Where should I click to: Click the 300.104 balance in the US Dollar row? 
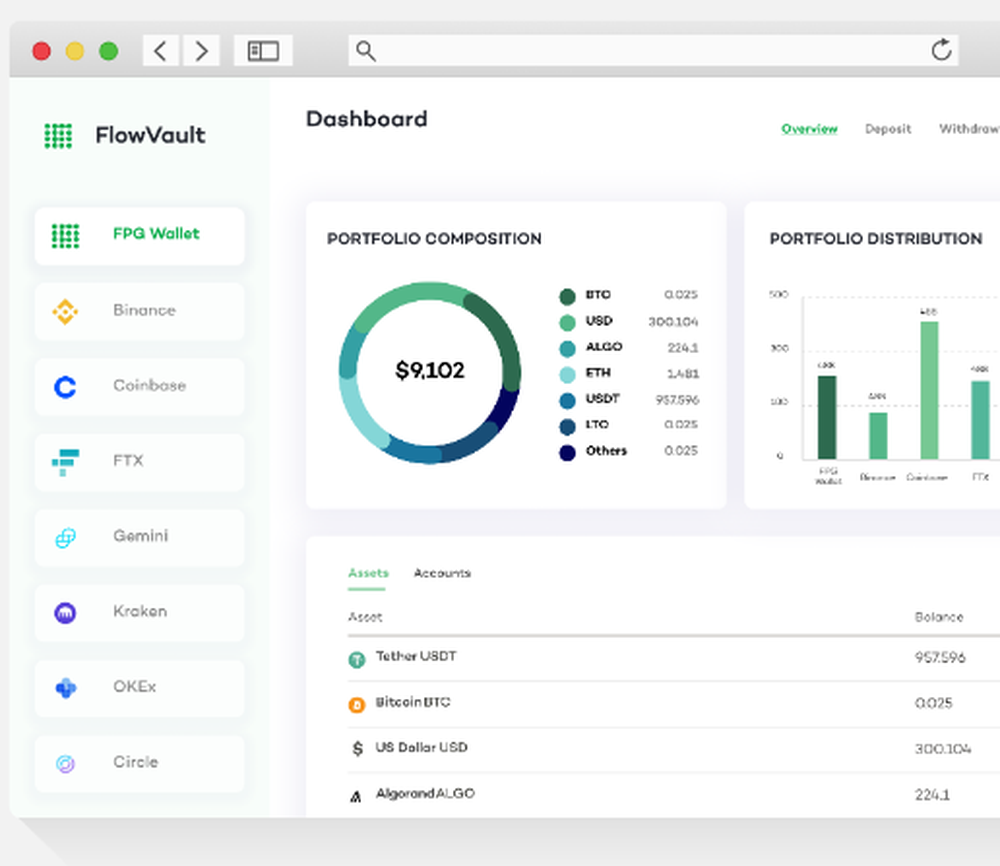(x=943, y=749)
